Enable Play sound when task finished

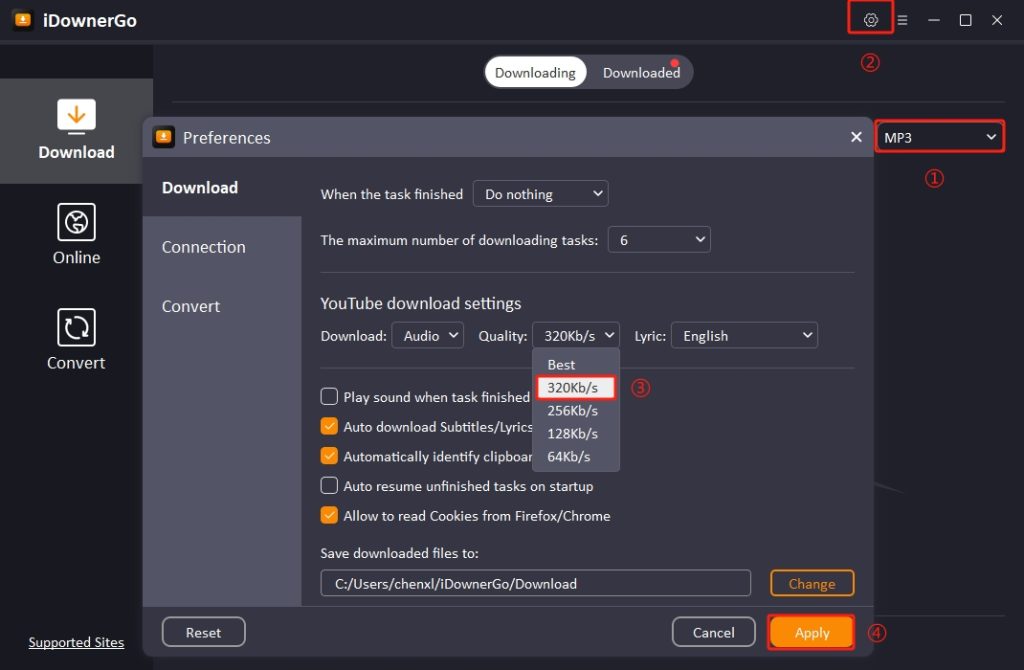coord(329,396)
